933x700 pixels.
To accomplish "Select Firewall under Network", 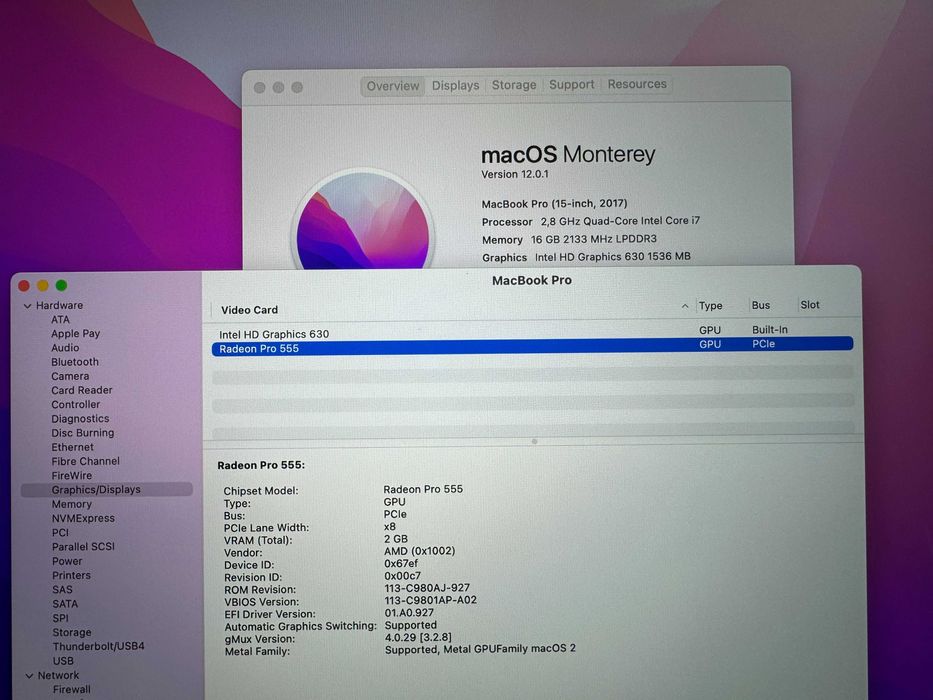I will (72, 689).
